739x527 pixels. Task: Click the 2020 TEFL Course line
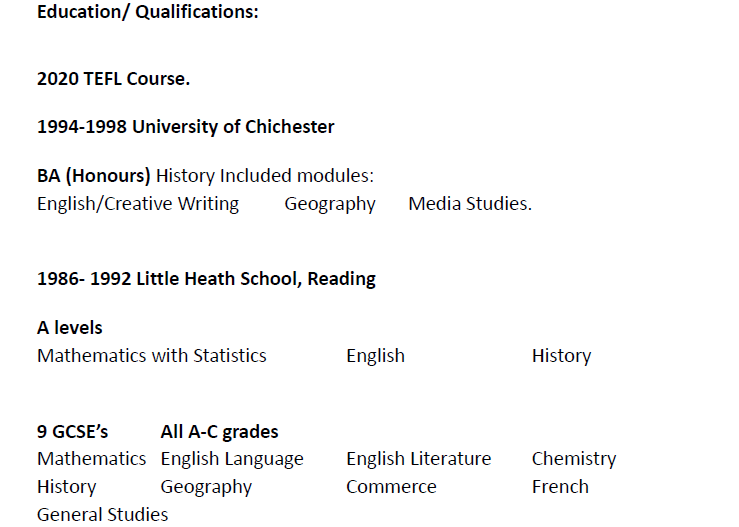(113, 79)
